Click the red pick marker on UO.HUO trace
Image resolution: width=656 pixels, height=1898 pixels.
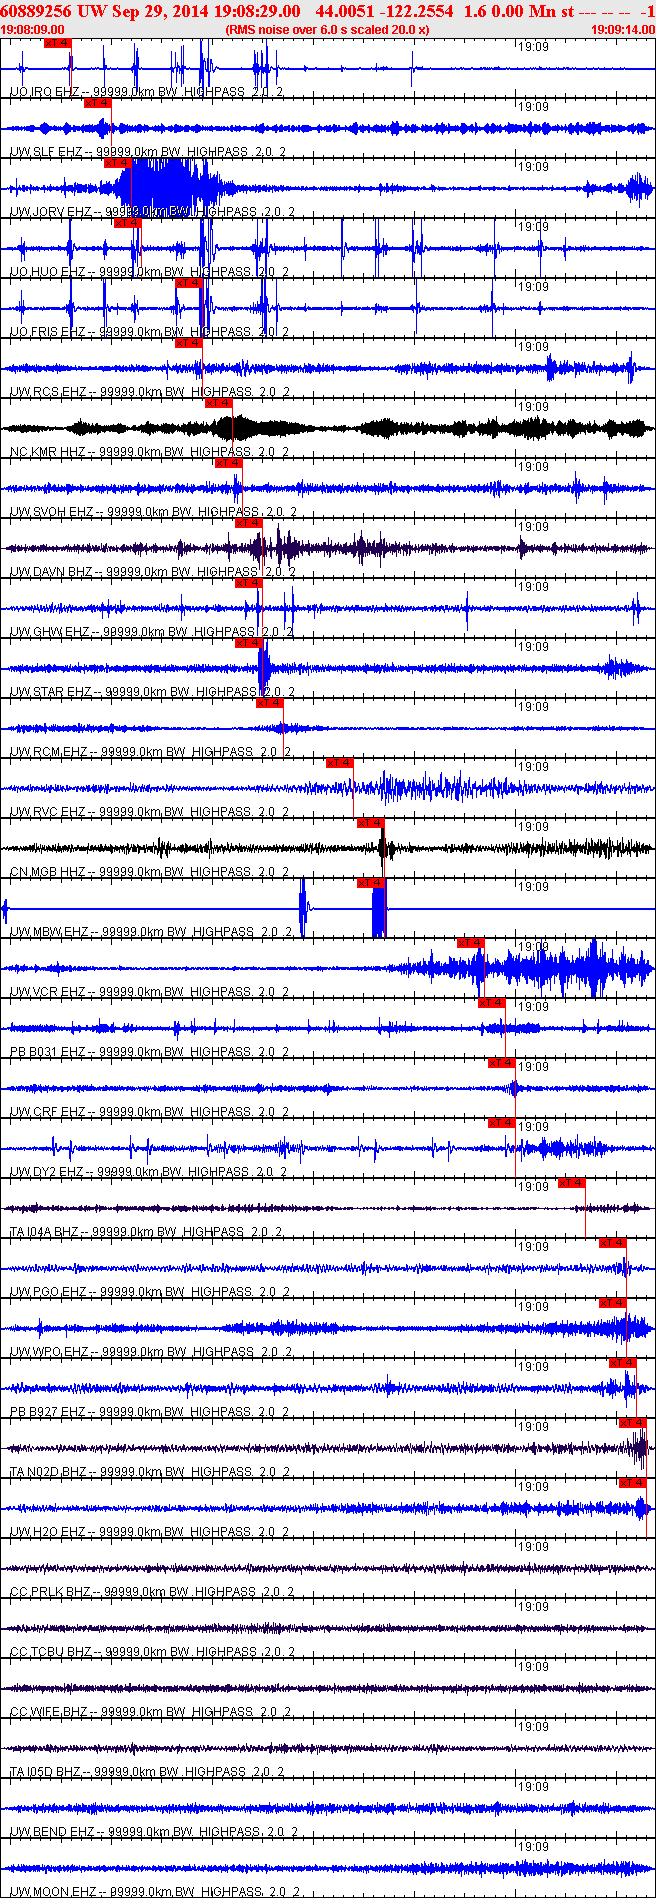(x=128, y=223)
